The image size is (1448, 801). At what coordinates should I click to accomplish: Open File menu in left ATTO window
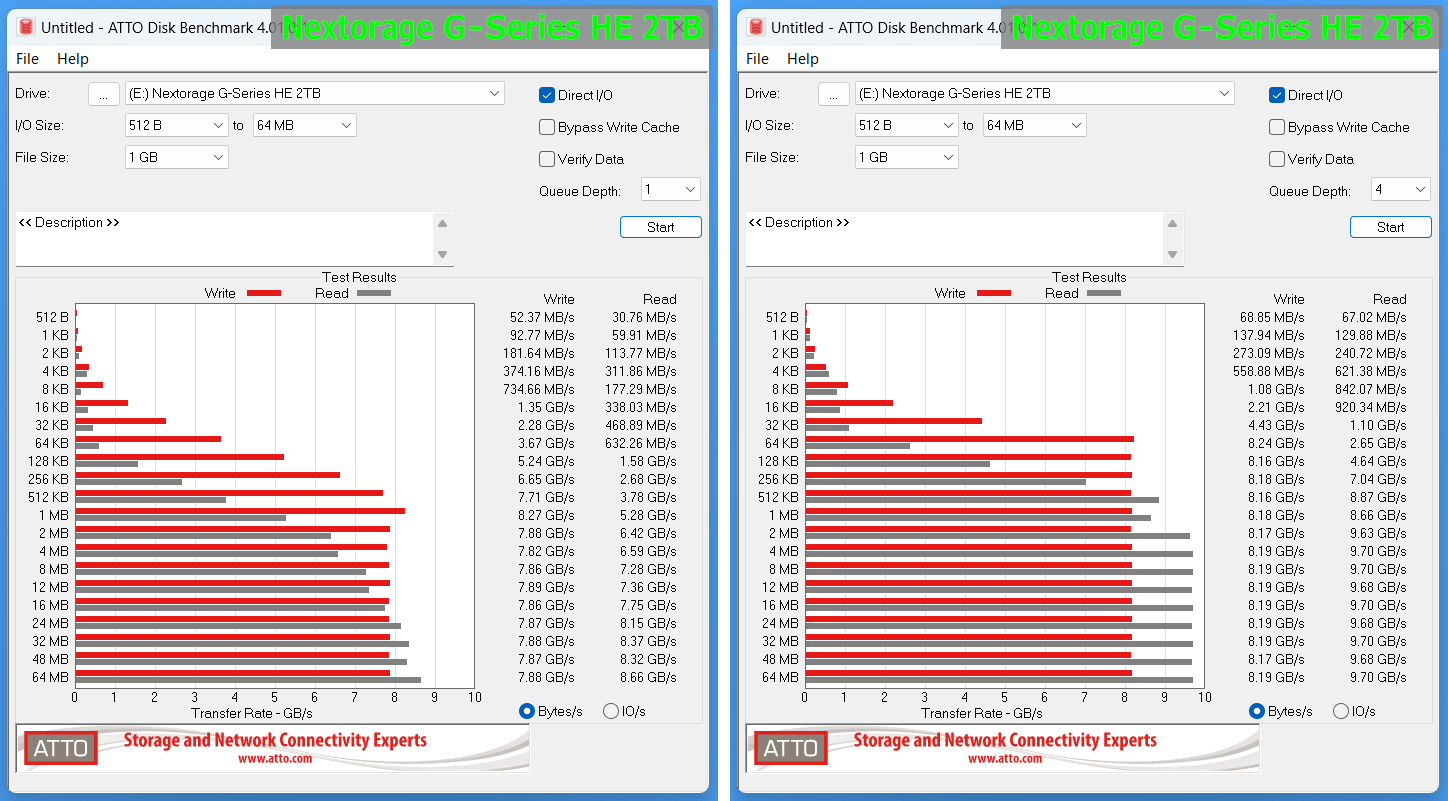pyautogui.click(x=27, y=59)
